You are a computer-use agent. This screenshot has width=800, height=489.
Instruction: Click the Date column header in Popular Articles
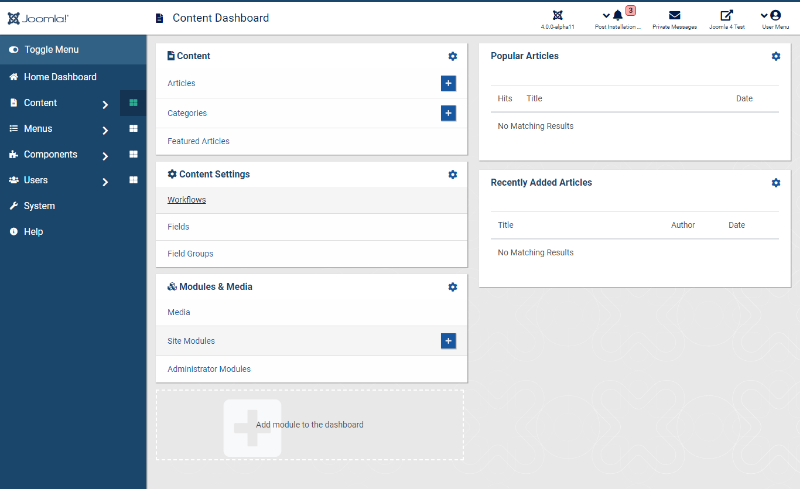click(x=744, y=99)
